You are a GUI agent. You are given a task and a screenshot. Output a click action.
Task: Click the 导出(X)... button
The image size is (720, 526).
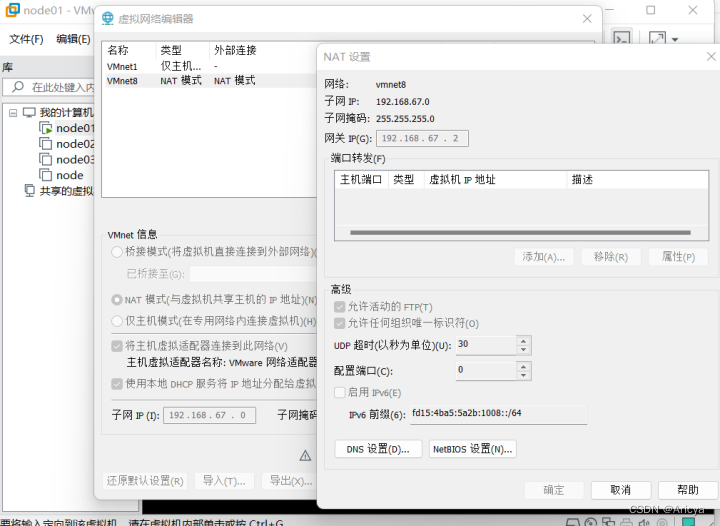pyautogui.click(x=291, y=481)
